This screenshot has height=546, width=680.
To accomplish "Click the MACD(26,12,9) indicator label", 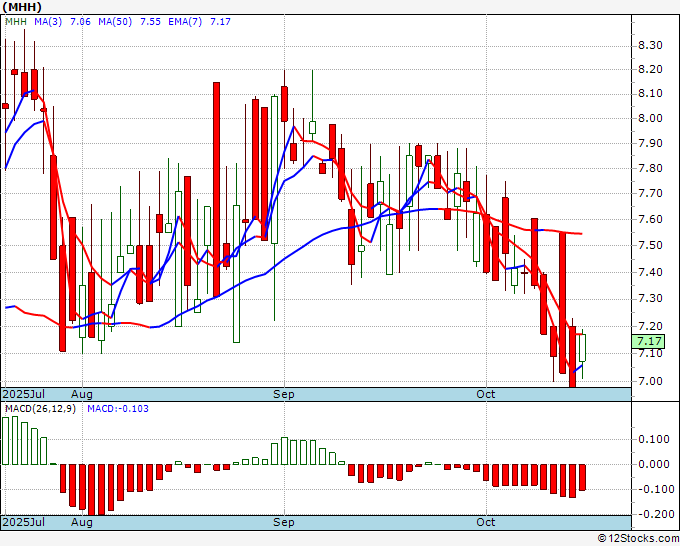I will click(x=41, y=409).
